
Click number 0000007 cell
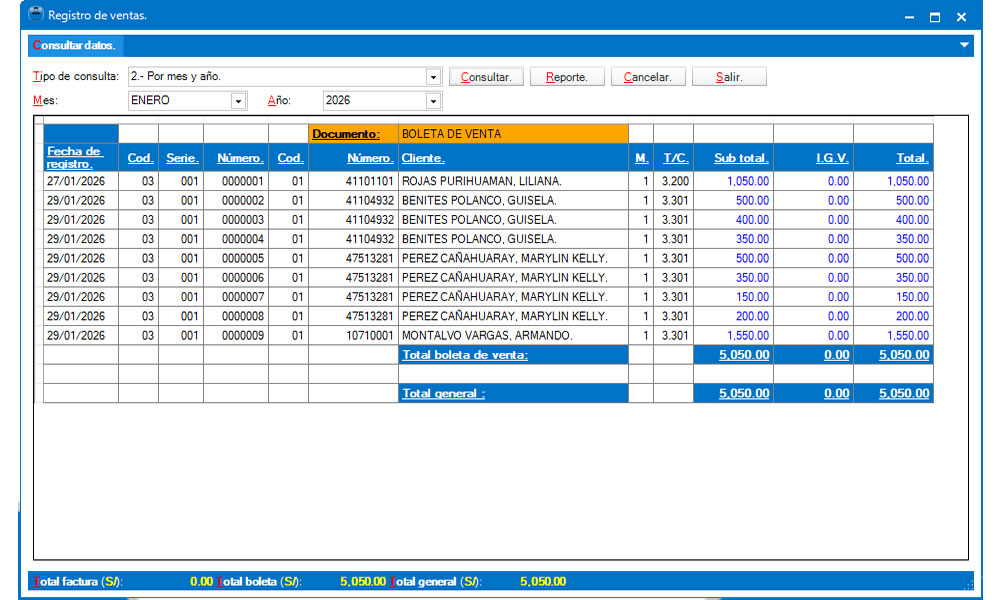coord(236,296)
